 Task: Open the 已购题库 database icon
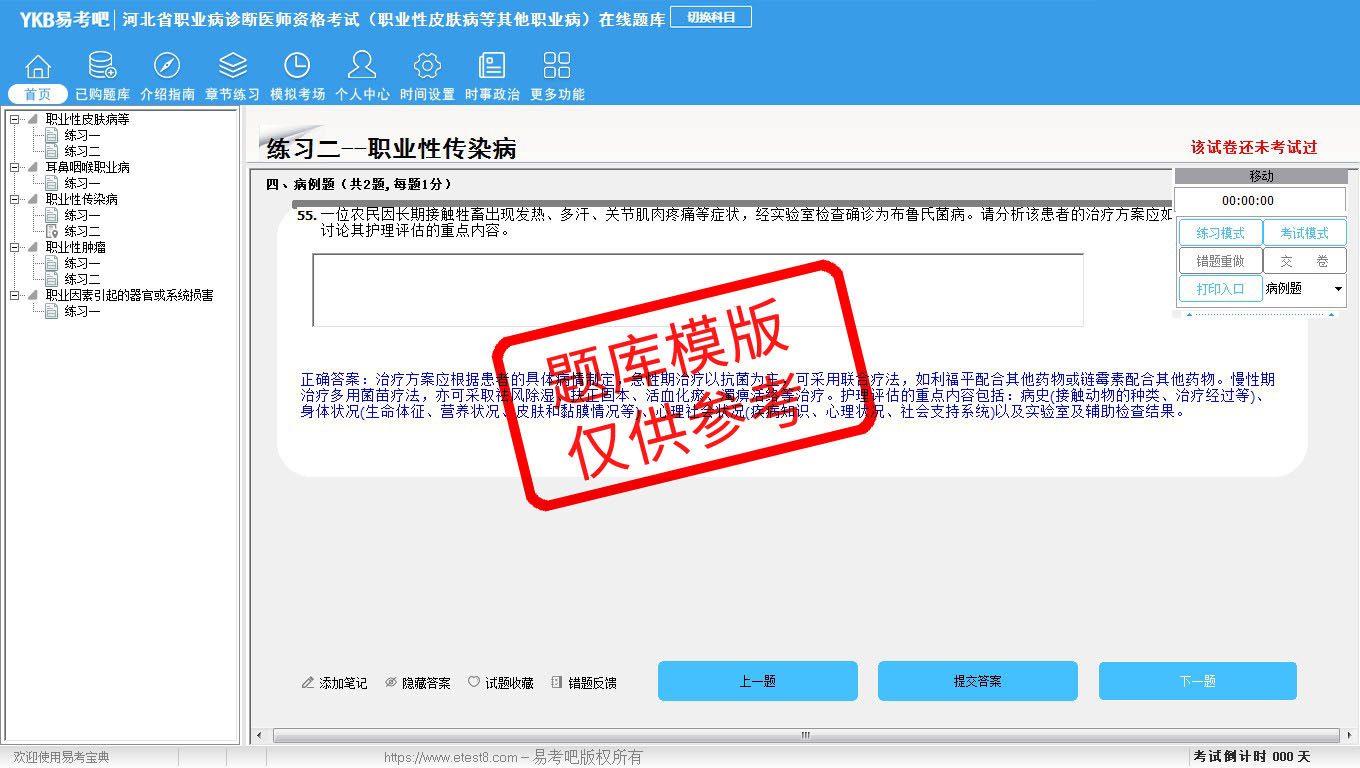coord(102,66)
